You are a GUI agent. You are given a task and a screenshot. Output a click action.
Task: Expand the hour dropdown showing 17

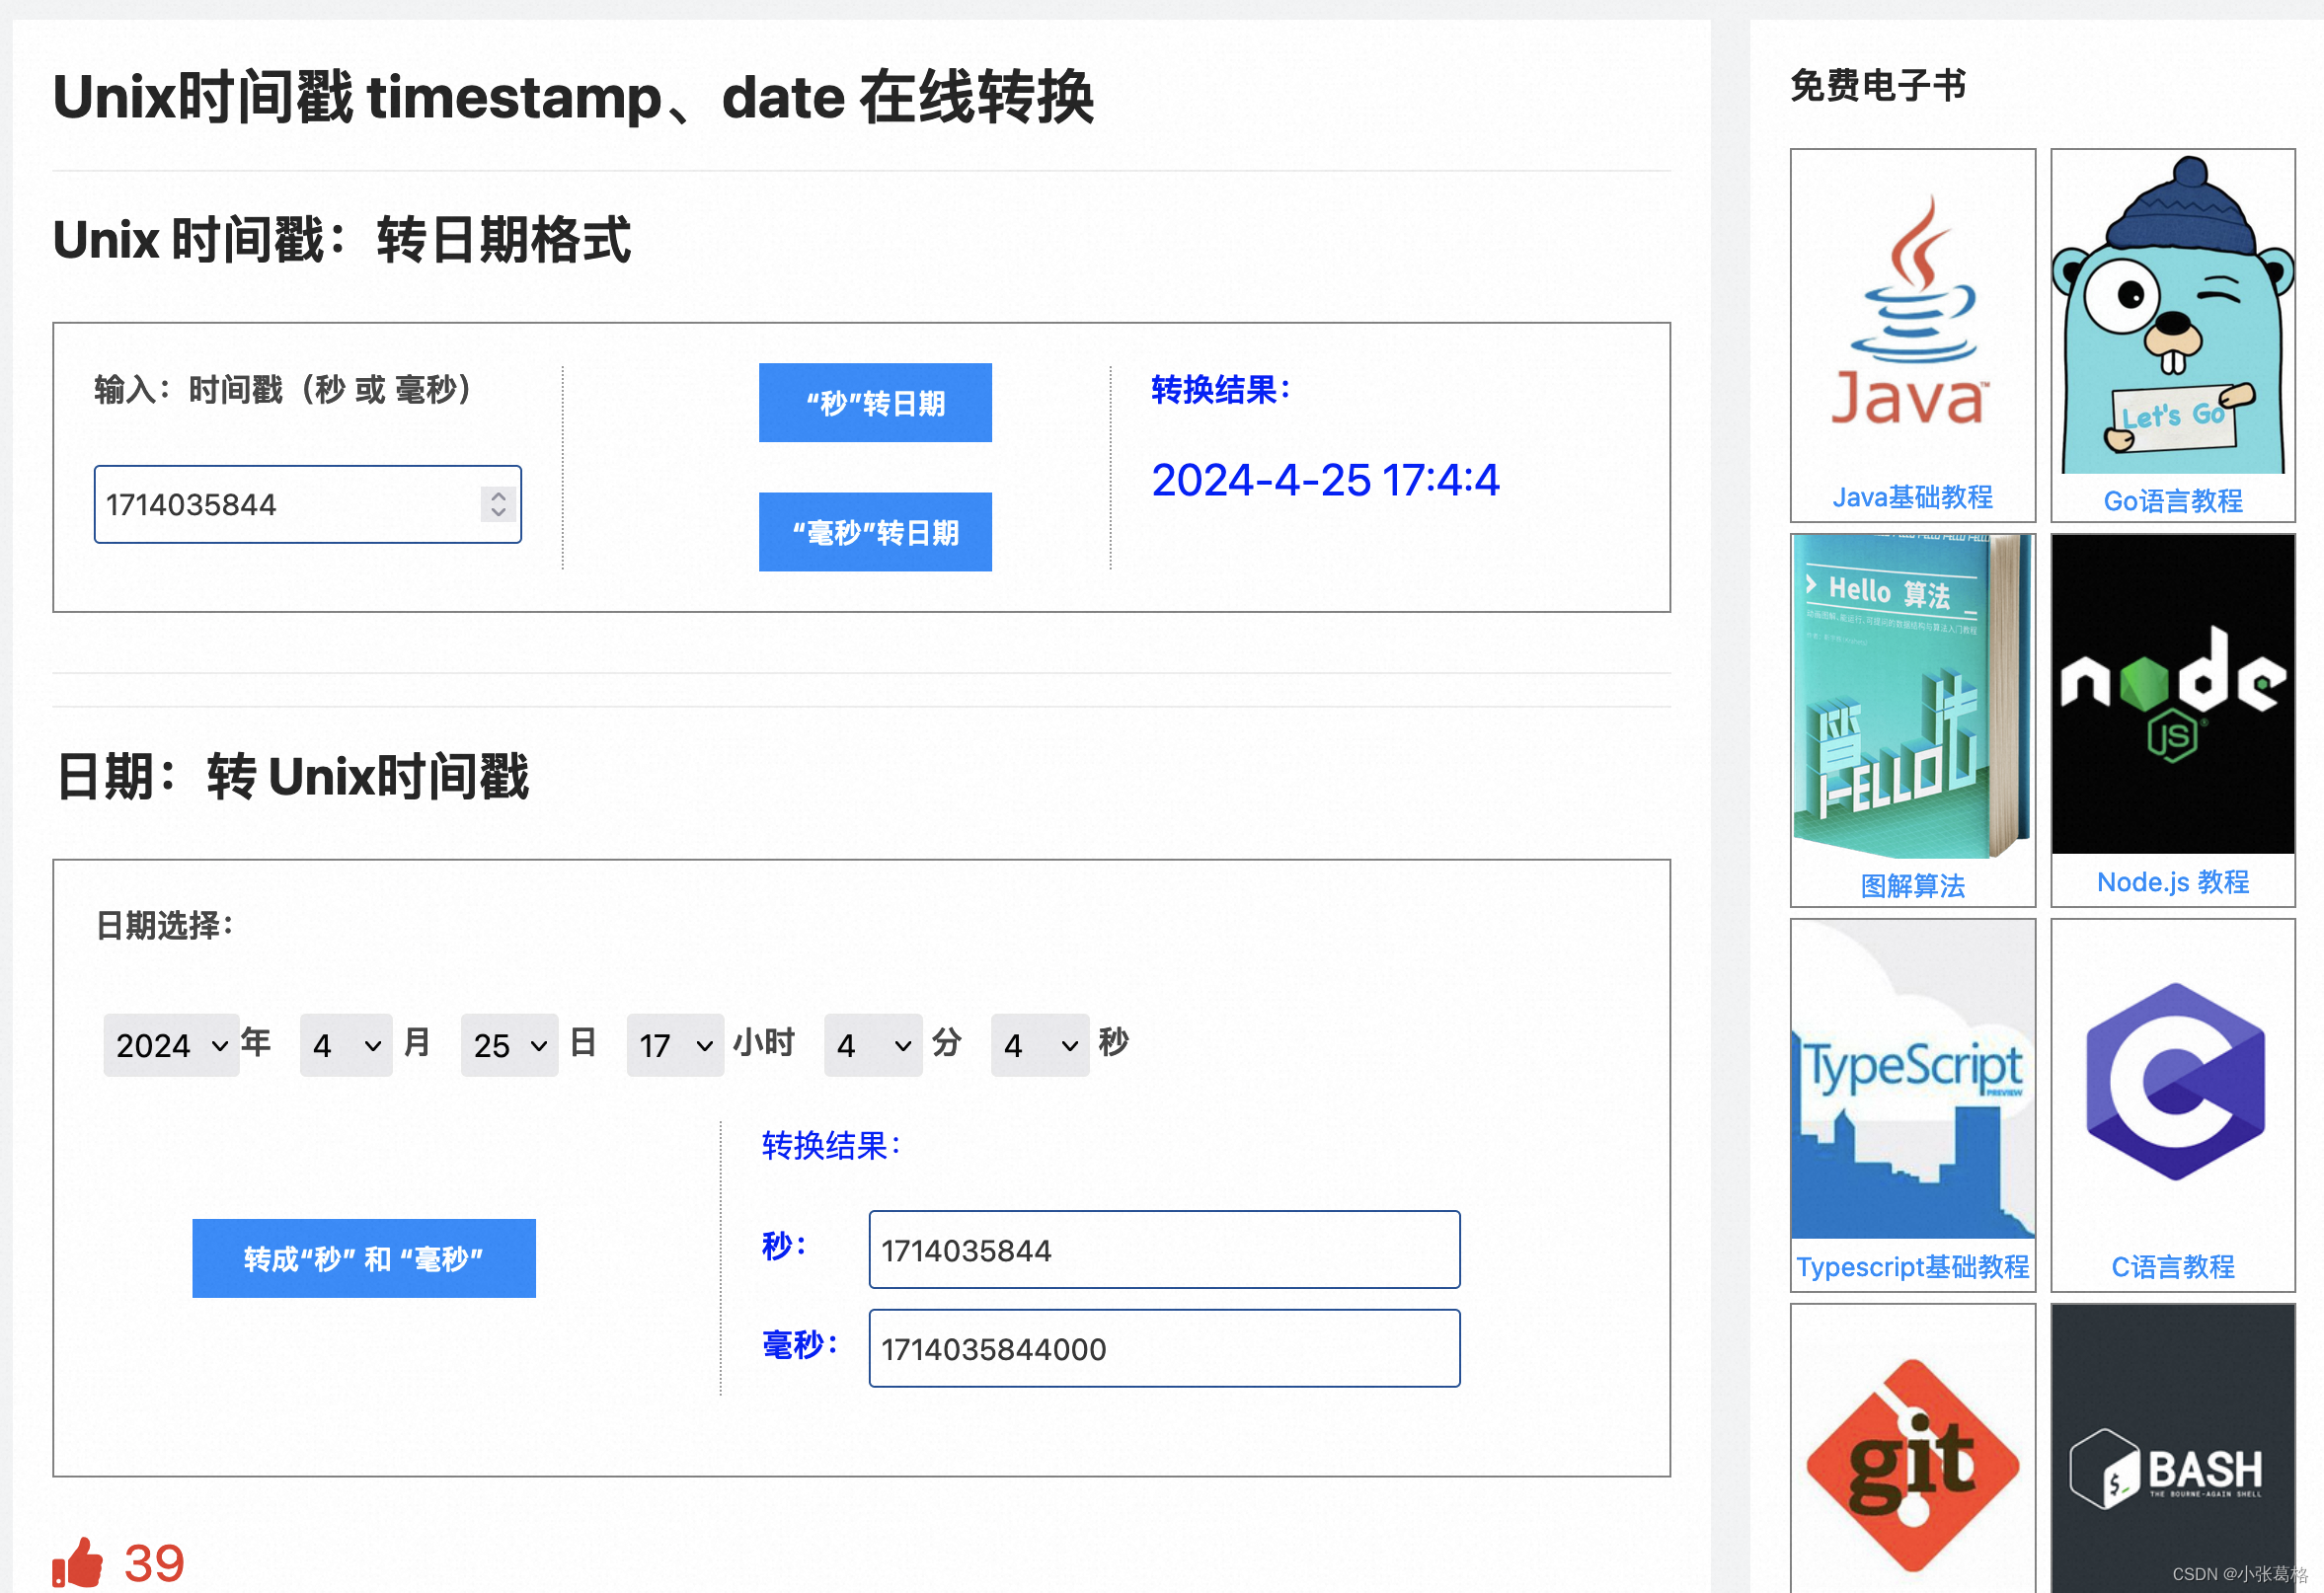coord(675,1045)
